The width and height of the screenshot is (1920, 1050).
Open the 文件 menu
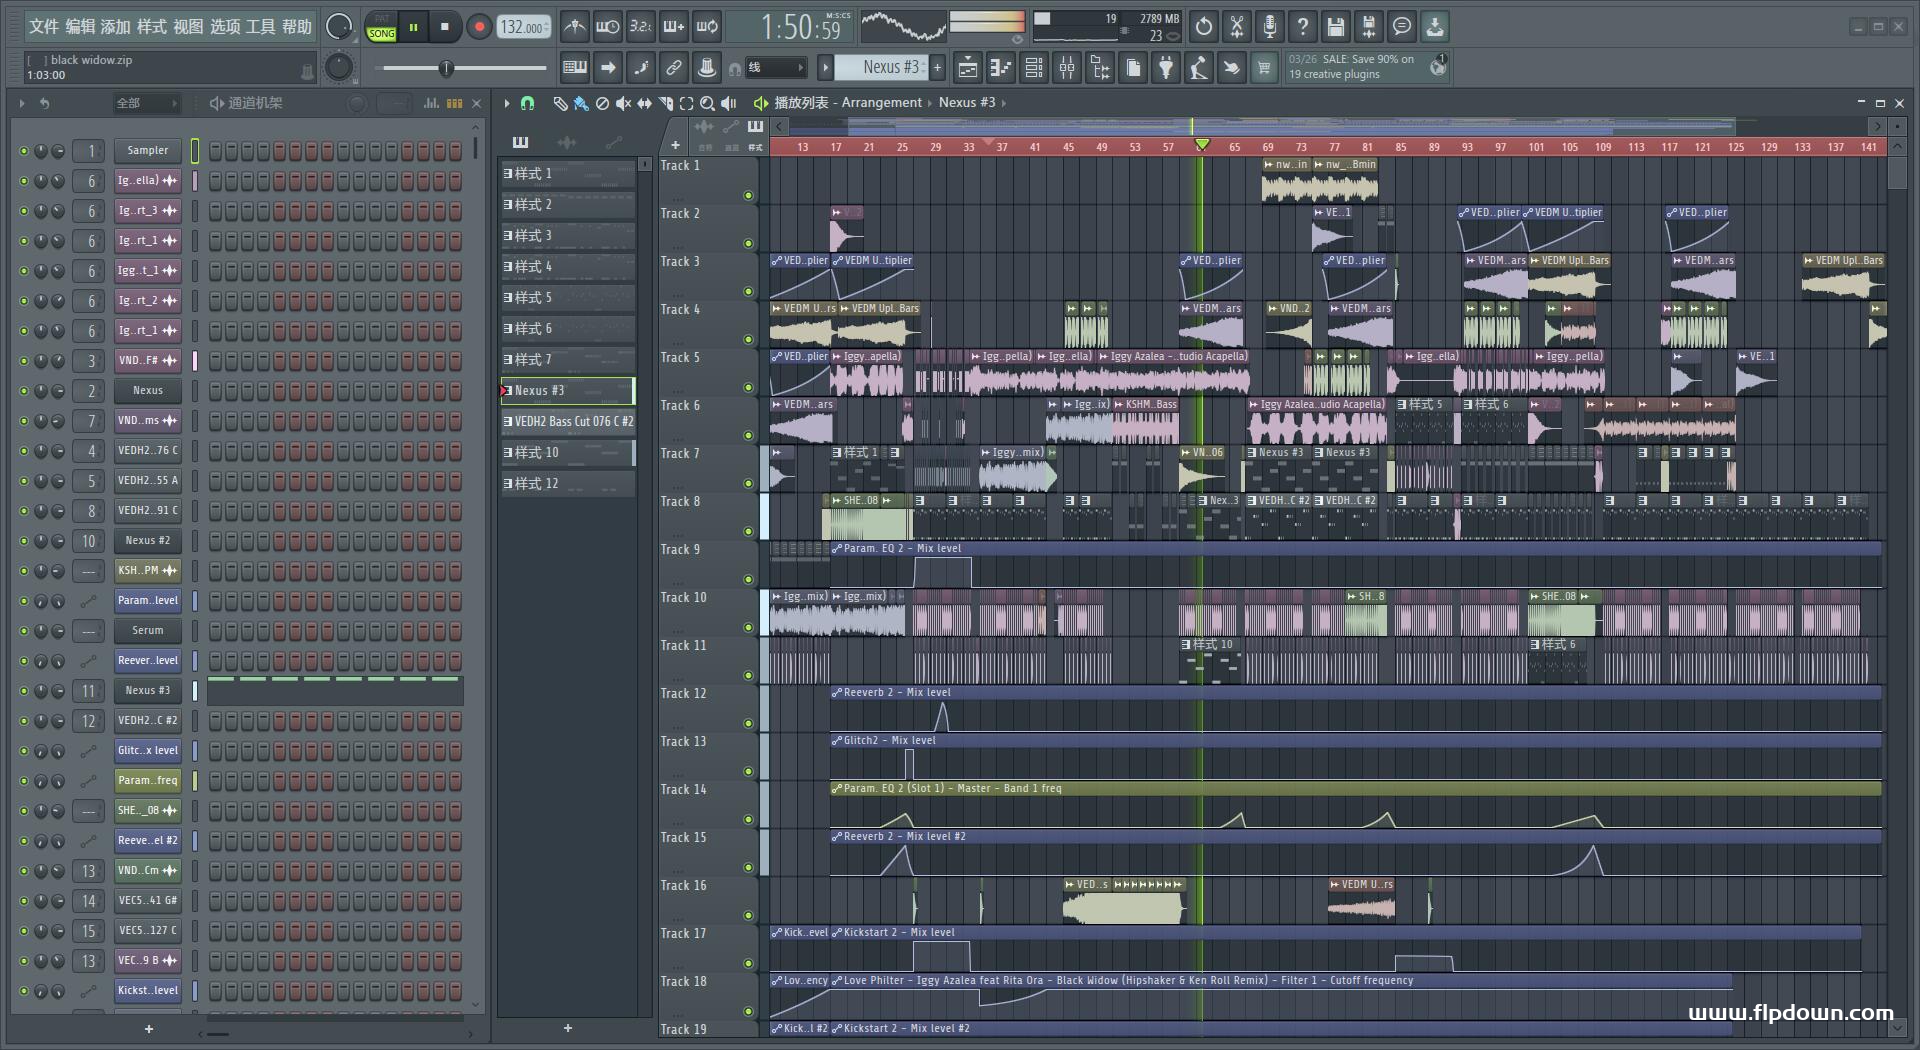[43, 27]
